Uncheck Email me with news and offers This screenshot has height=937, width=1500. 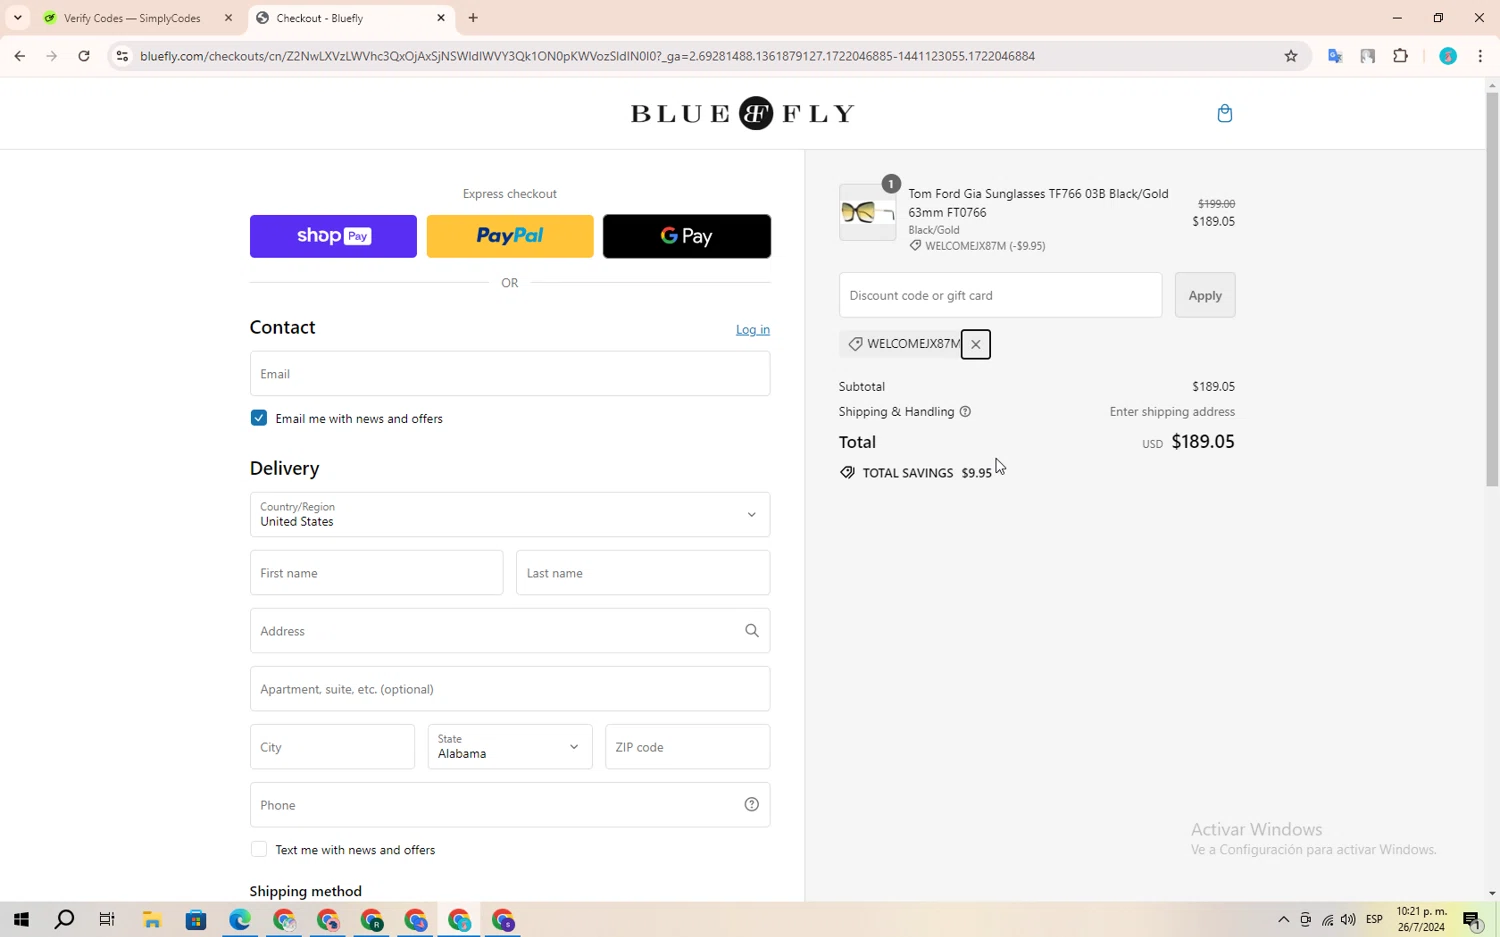259,418
